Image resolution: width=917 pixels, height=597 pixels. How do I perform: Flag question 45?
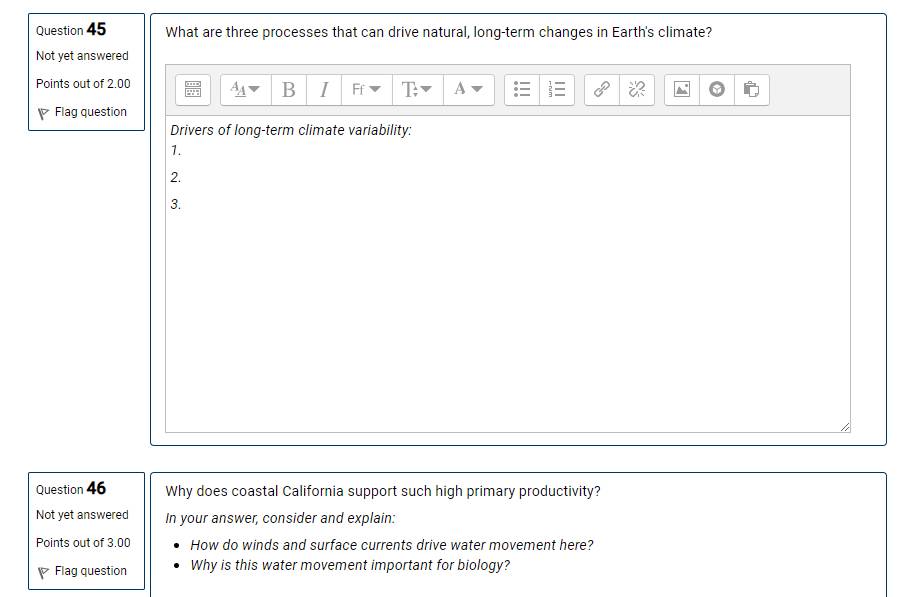[82, 112]
